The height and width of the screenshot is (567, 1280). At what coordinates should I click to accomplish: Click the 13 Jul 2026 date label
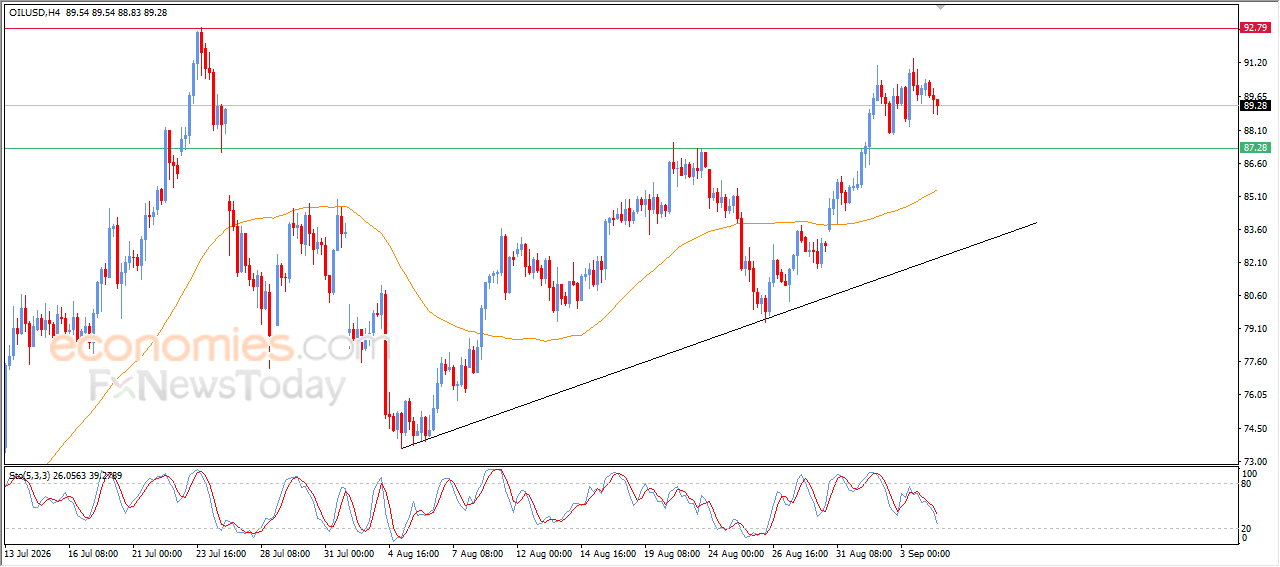tap(28, 552)
